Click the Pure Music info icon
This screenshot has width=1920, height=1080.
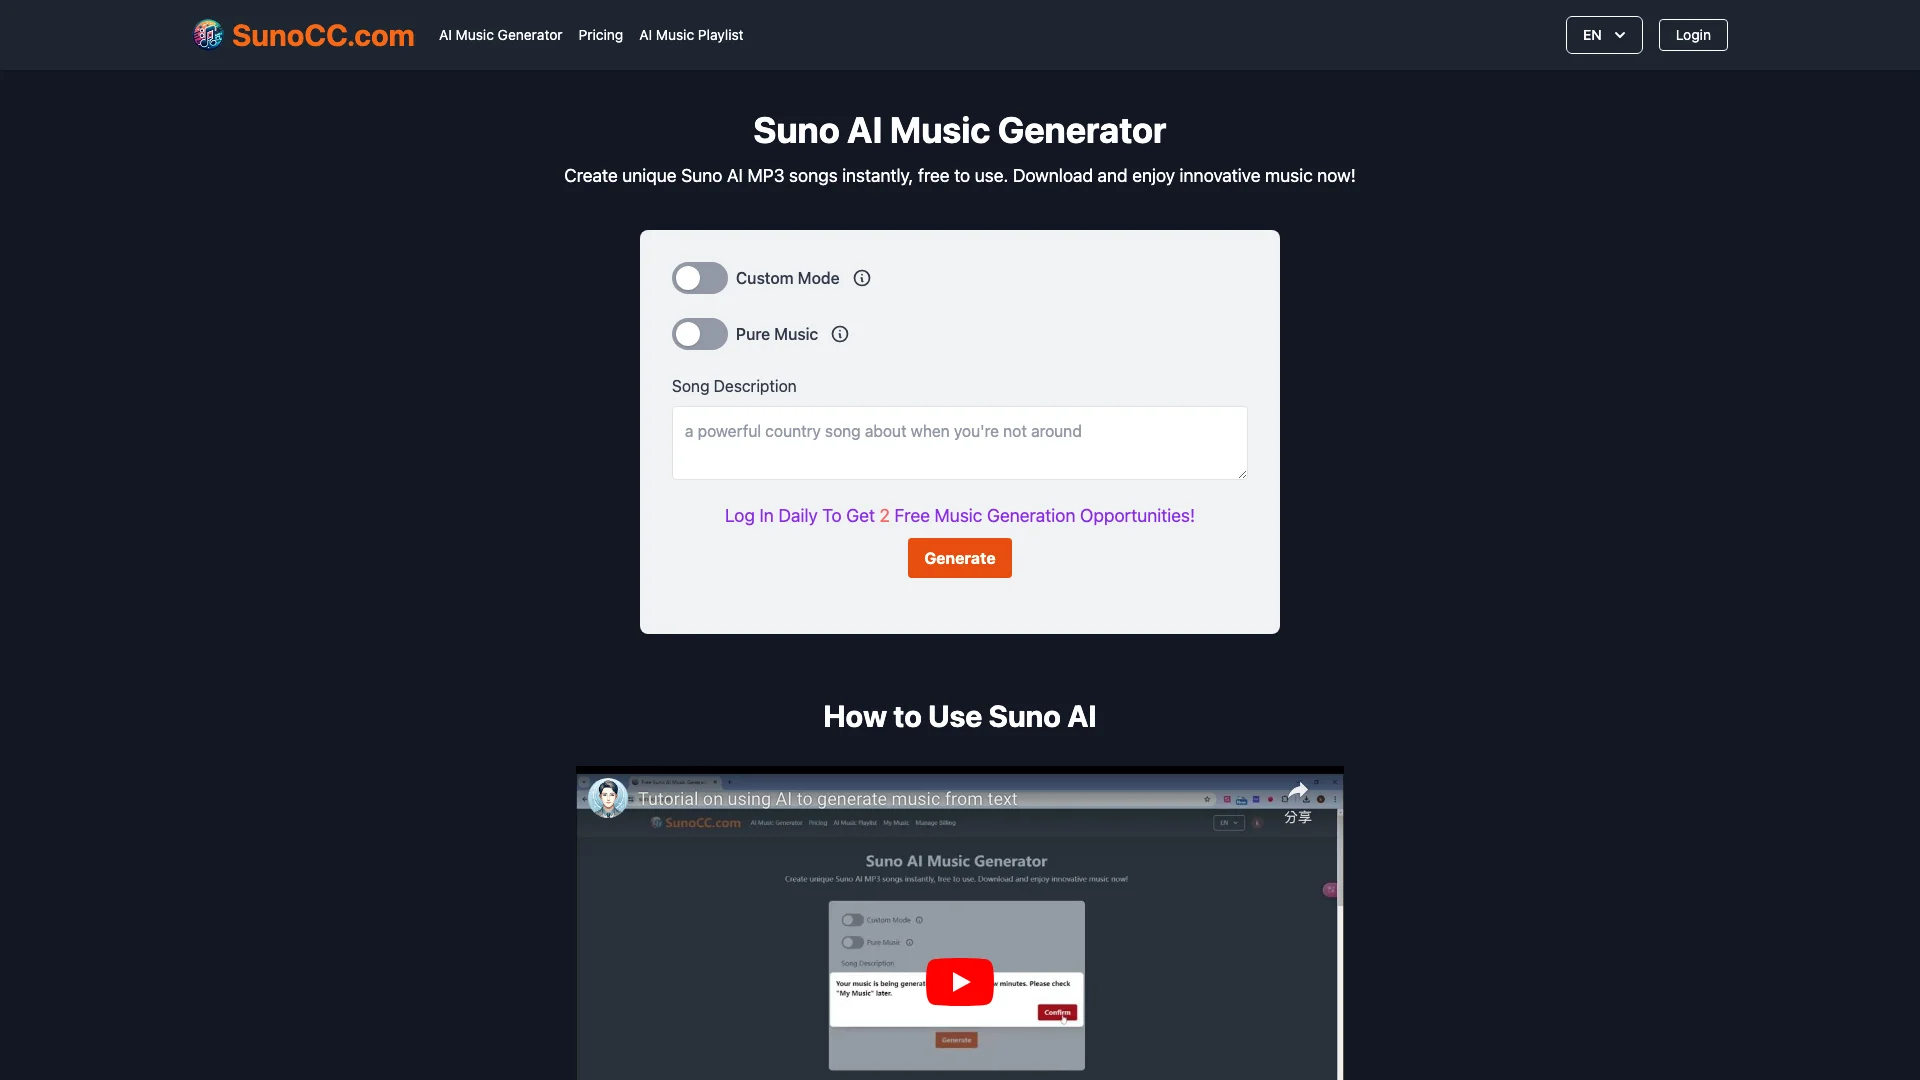[839, 334]
